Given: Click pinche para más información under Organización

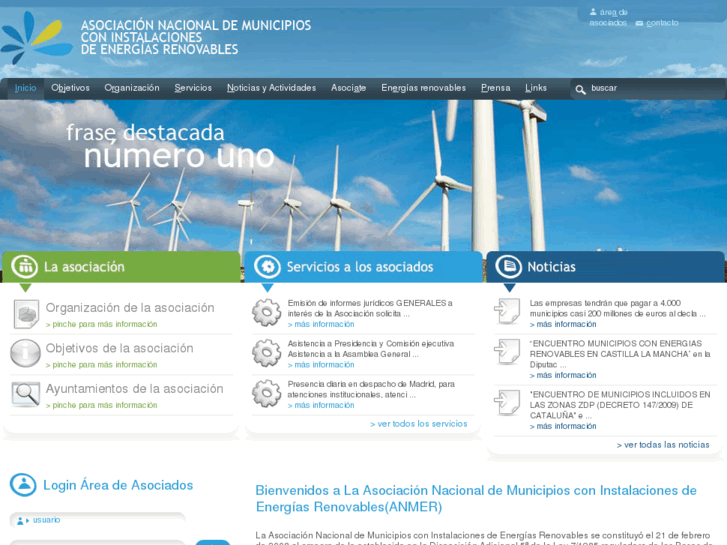Looking at the screenshot, I should pyautogui.click(x=102, y=324).
